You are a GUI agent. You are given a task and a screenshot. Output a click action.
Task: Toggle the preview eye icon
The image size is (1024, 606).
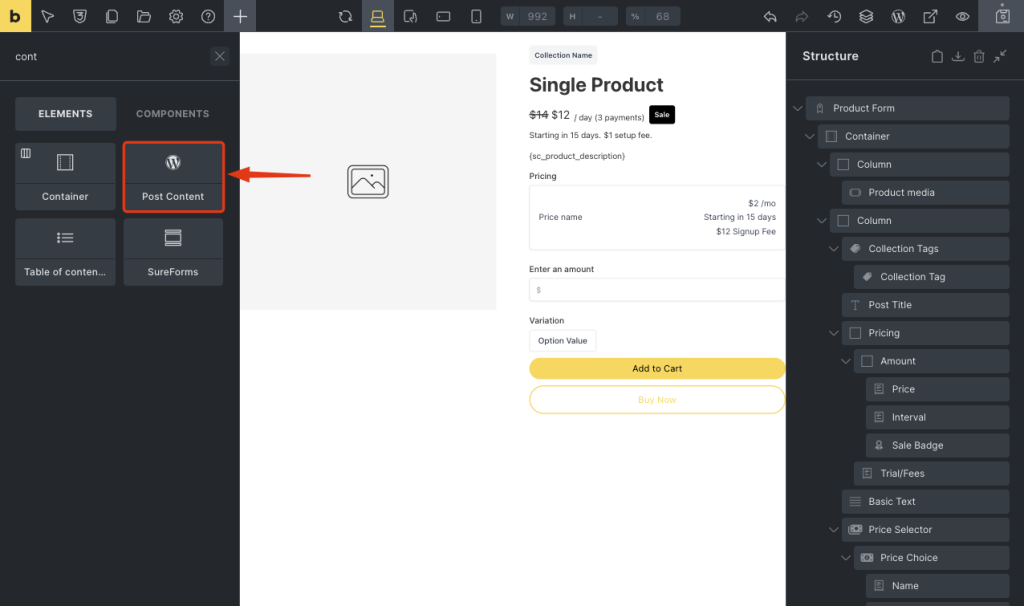click(x=962, y=16)
